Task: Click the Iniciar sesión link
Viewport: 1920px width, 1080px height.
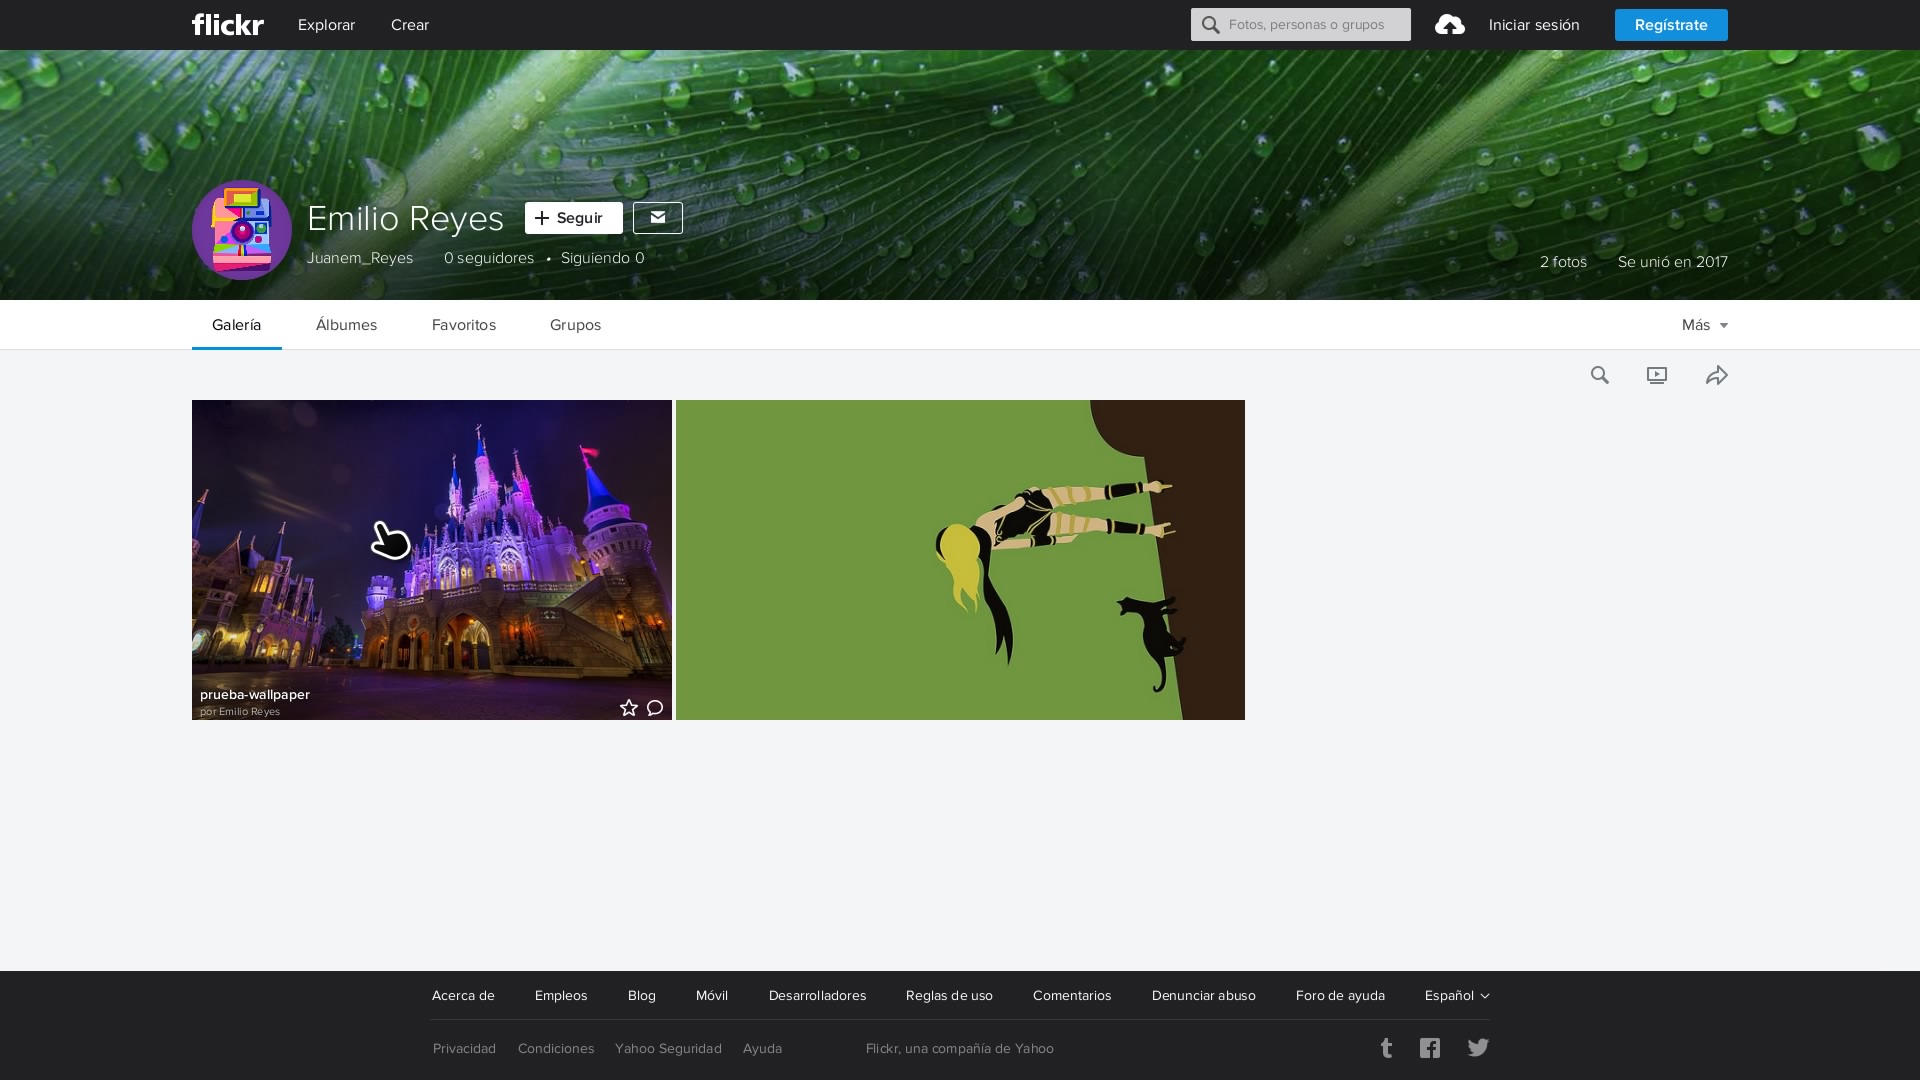Action: [1534, 25]
